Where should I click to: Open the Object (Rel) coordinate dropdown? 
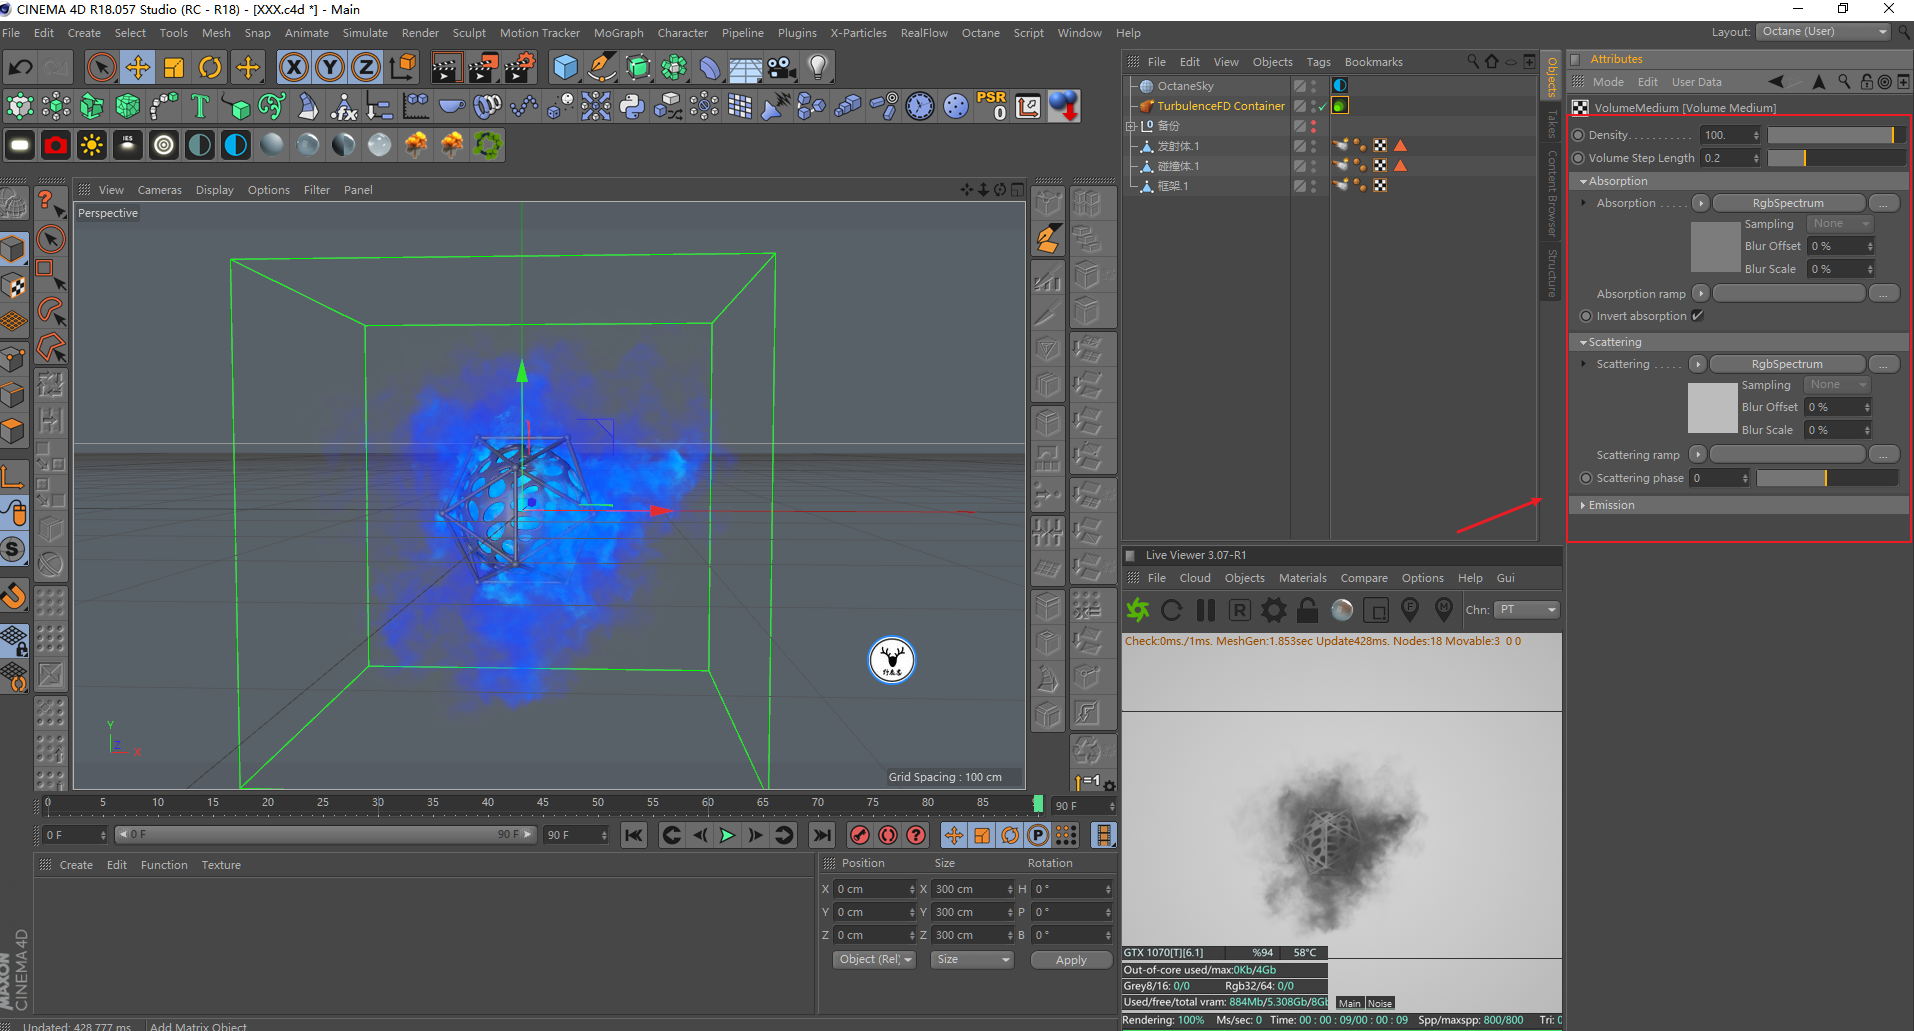[x=875, y=960]
